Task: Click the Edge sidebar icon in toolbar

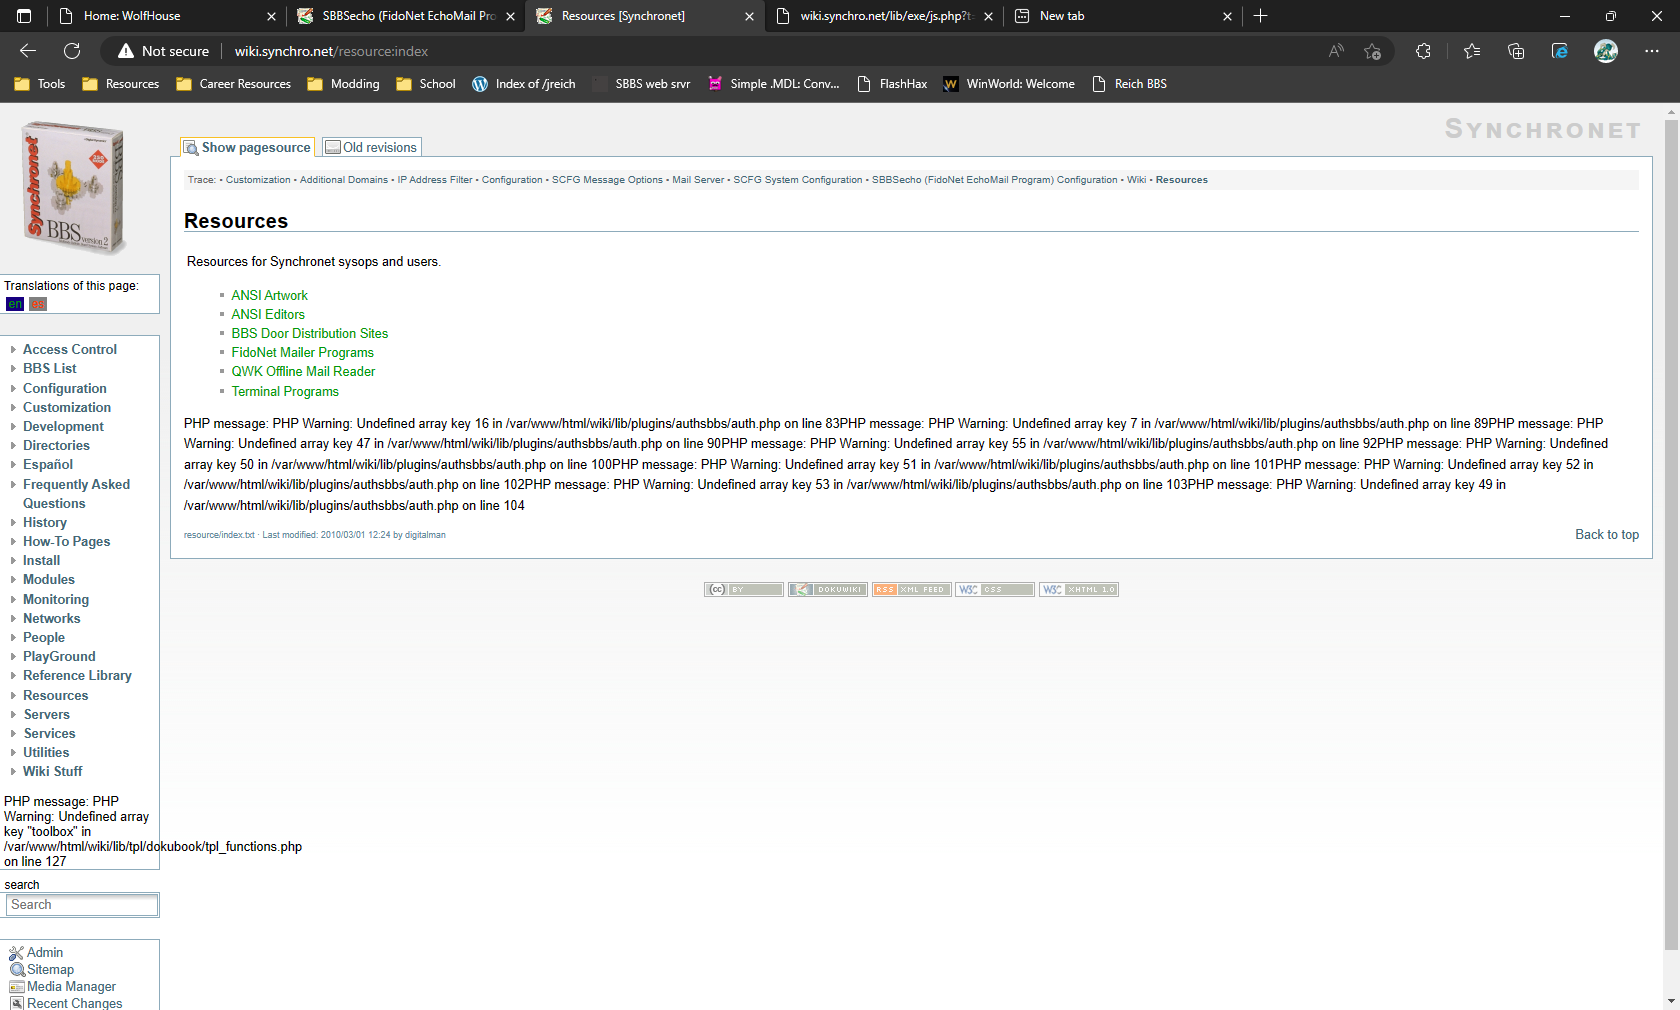Action: pyautogui.click(x=1560, y=51)
